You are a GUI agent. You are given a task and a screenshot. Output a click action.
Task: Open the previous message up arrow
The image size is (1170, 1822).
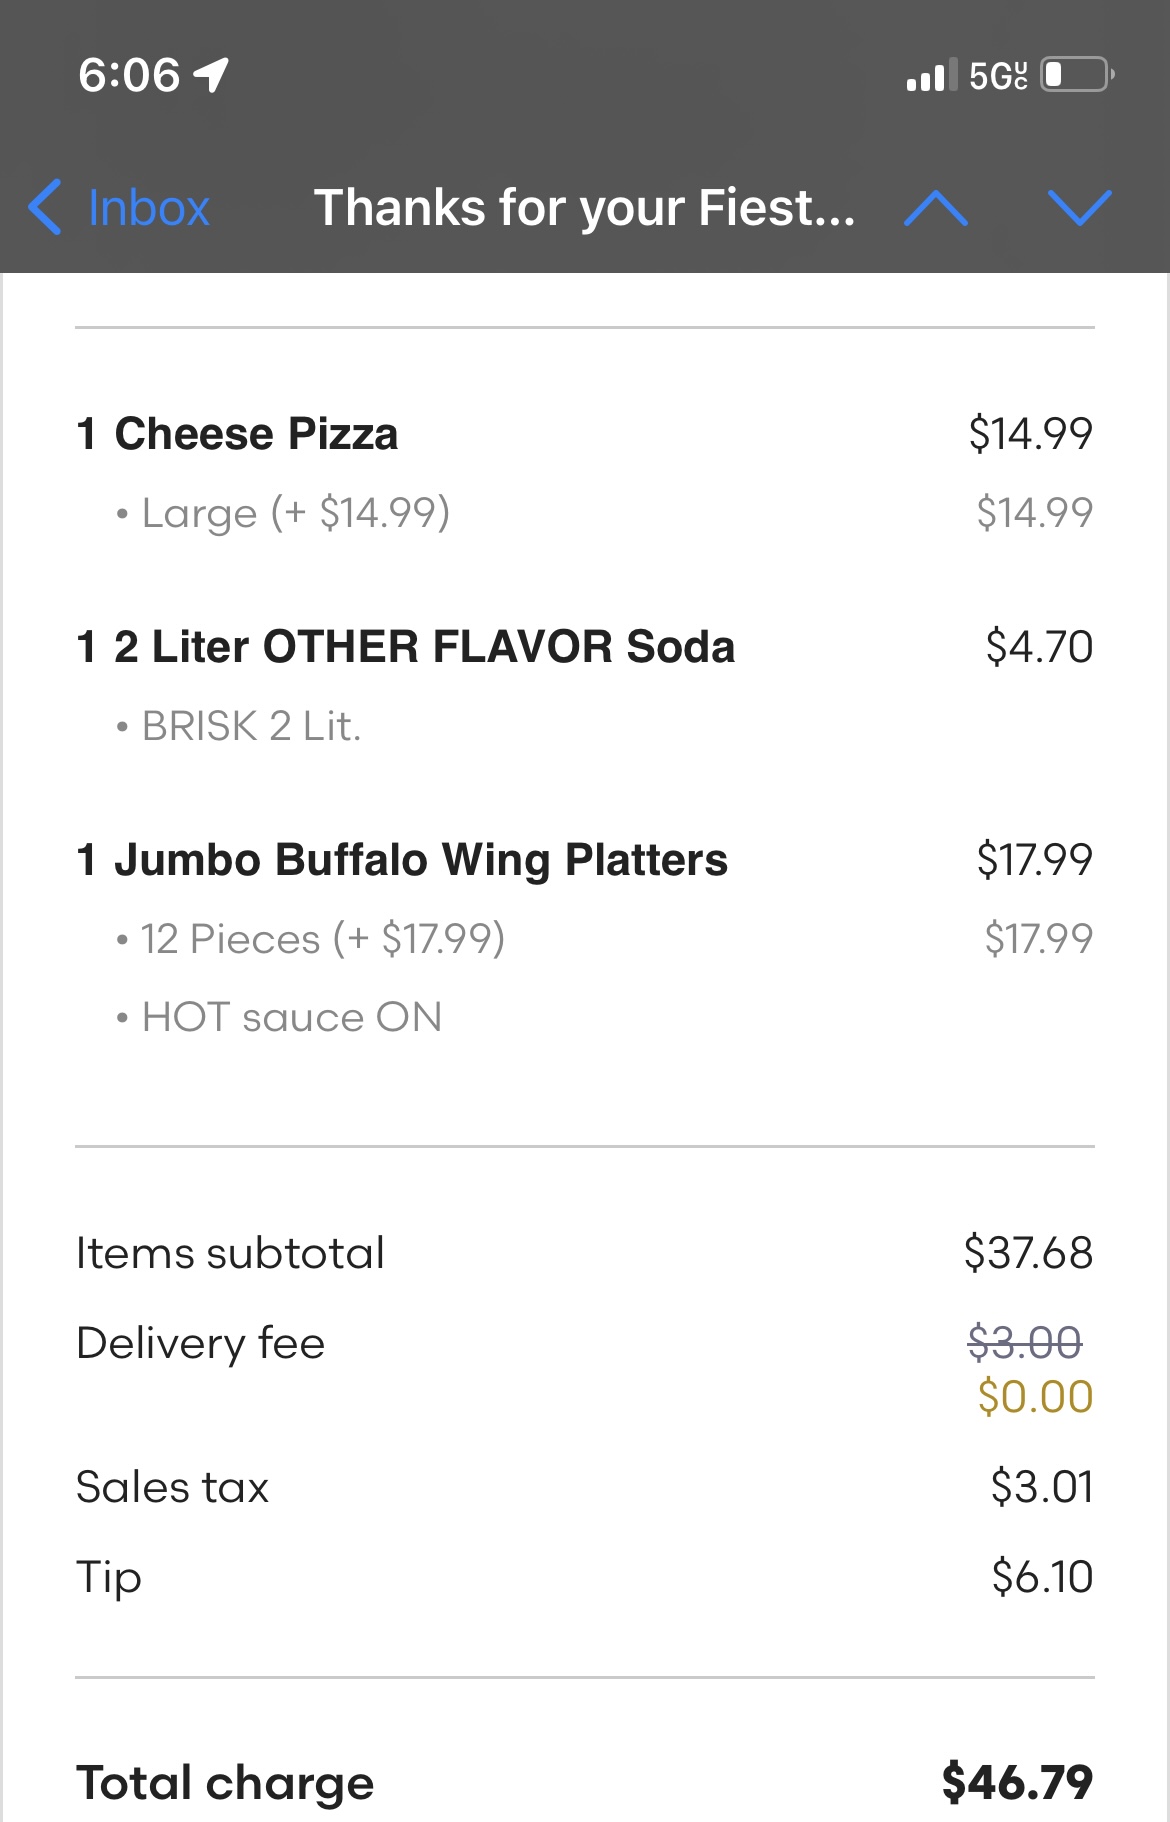pyautogui.click(x=935, y=208)
